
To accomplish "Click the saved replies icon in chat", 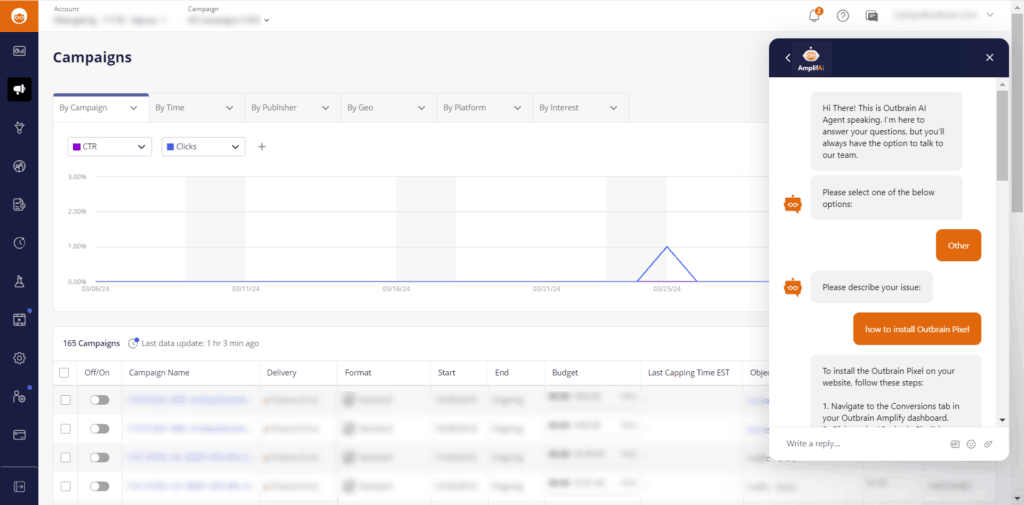I will point(955,444).
